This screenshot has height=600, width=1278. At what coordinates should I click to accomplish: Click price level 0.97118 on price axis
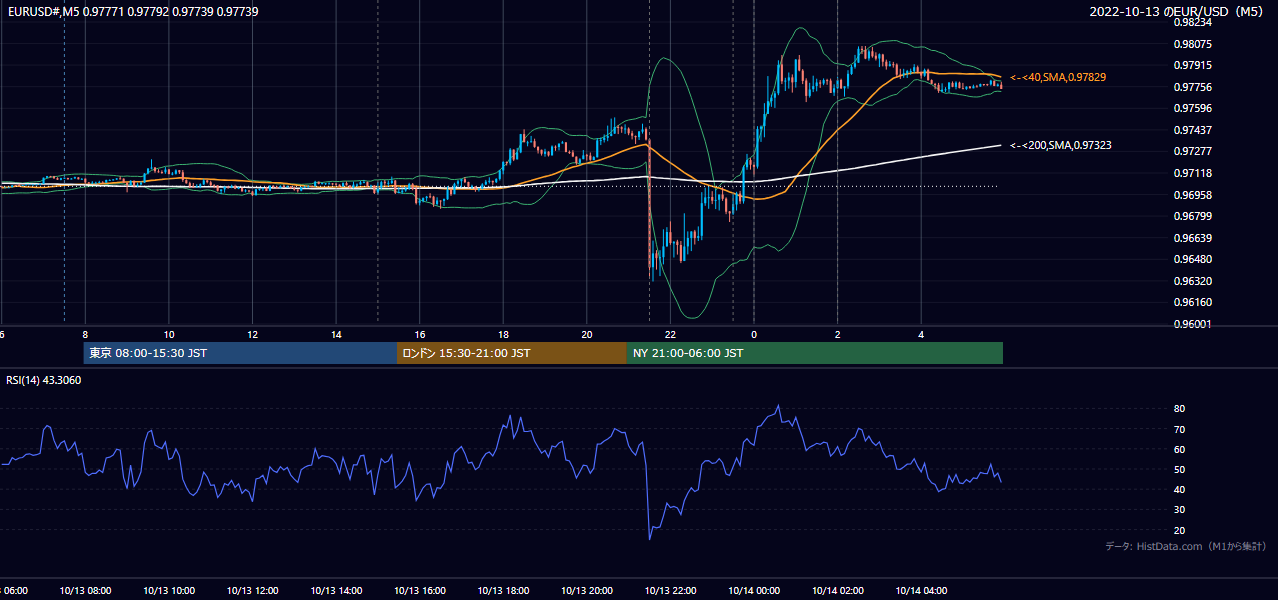pyautogui.click(x=1192, y=173)
